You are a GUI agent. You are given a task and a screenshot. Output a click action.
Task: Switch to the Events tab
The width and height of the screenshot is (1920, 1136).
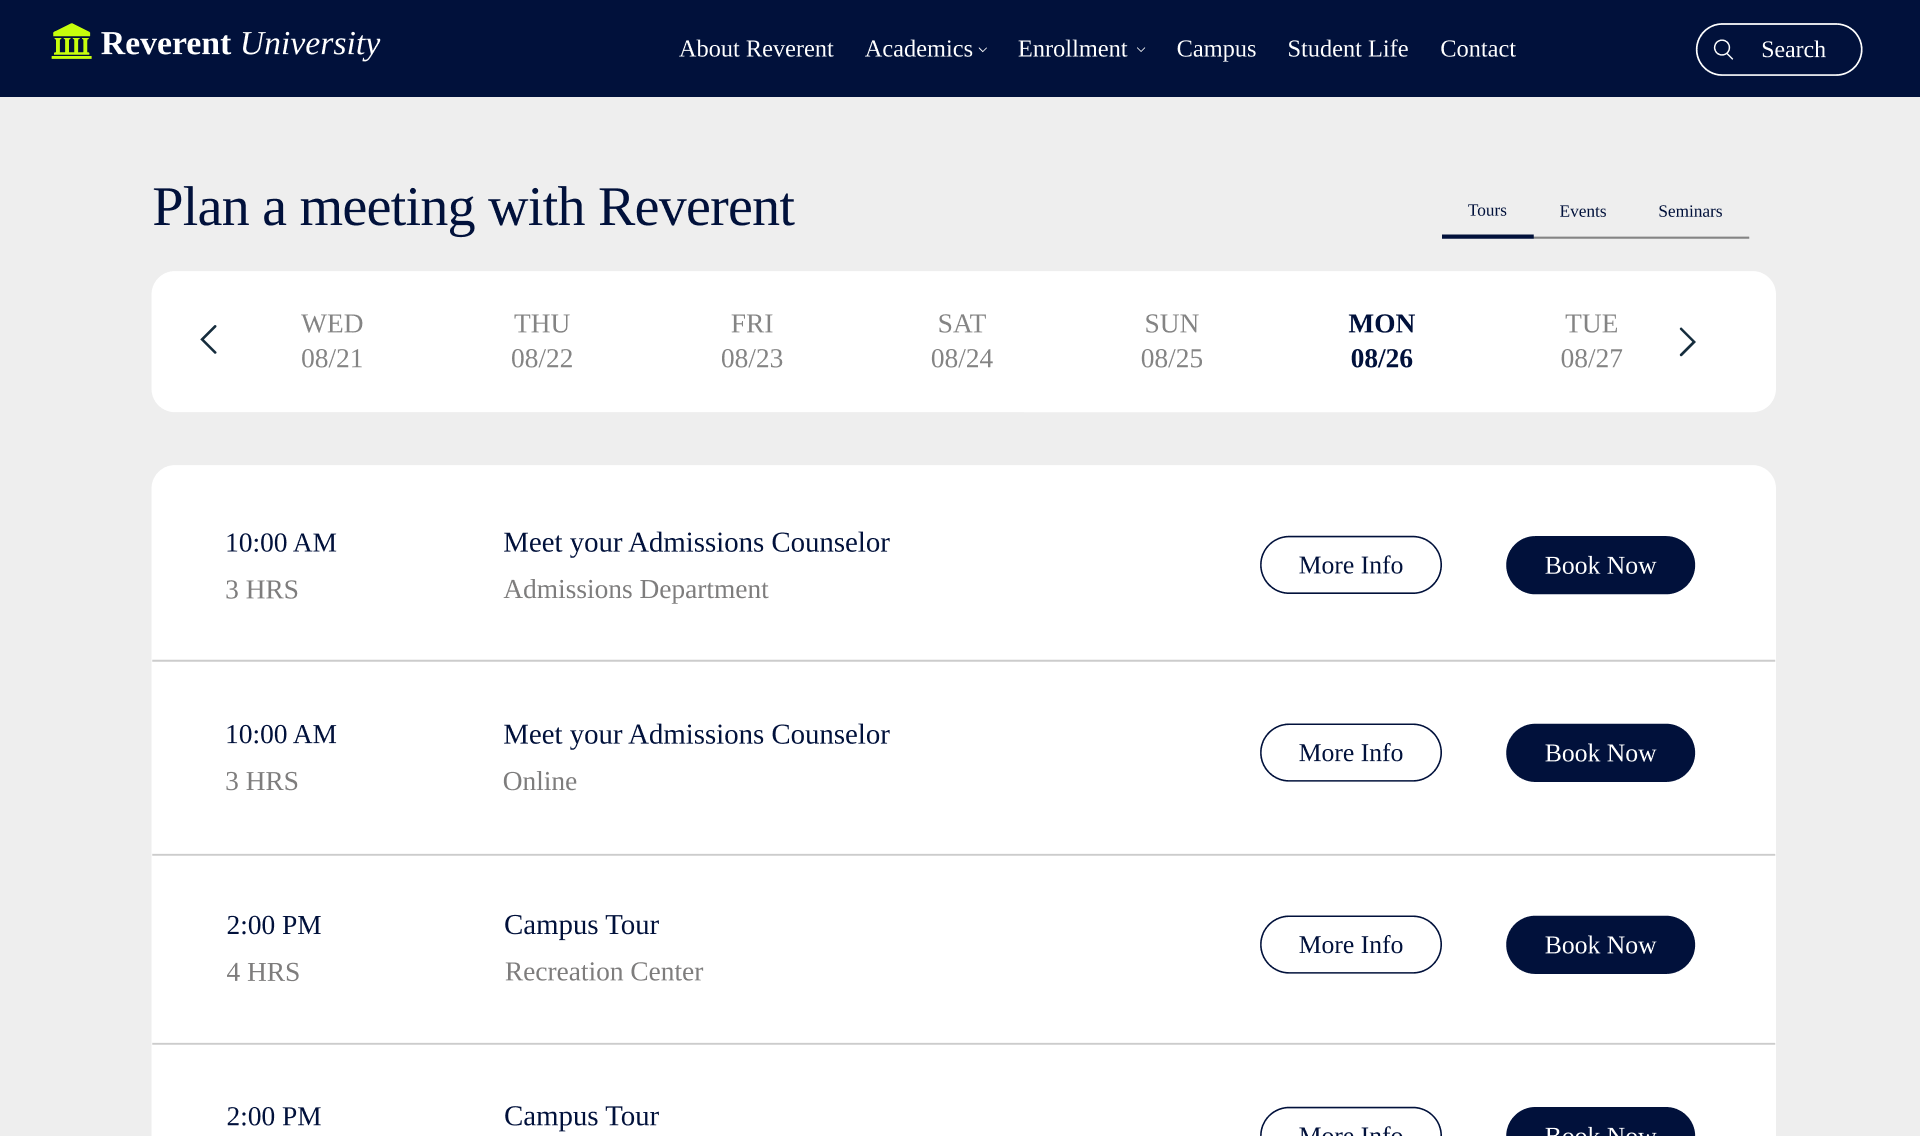click(1582, 211)
